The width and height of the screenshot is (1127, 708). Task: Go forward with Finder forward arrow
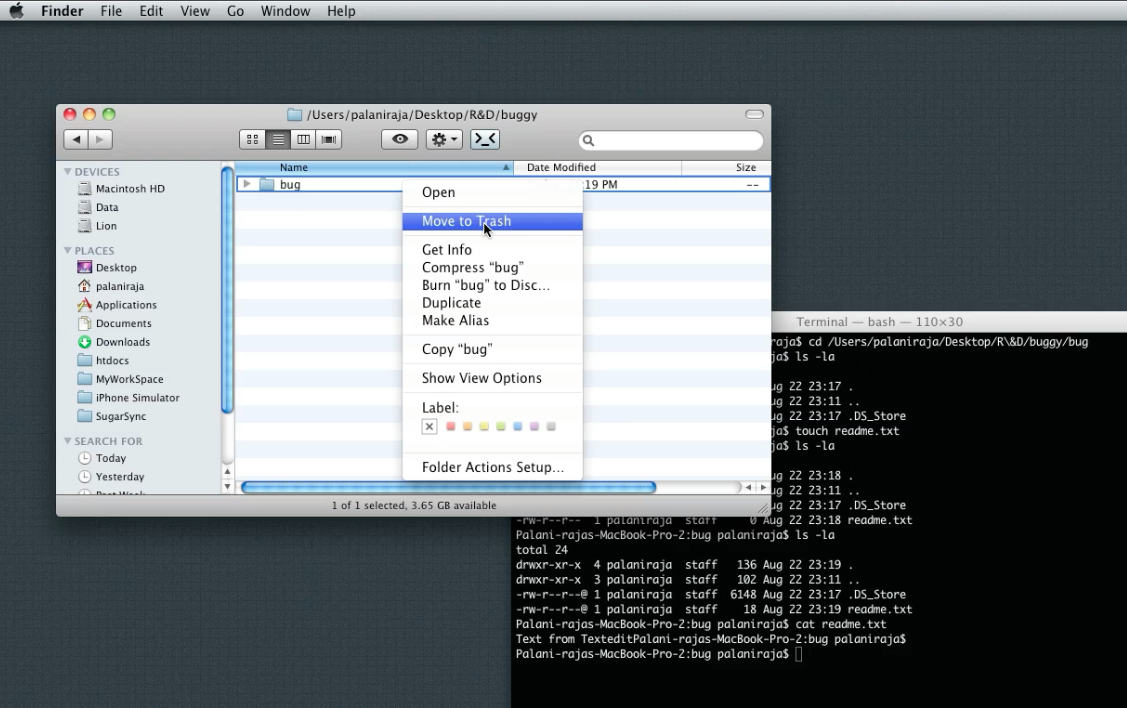pyautogui.click(x=101, y=139)
